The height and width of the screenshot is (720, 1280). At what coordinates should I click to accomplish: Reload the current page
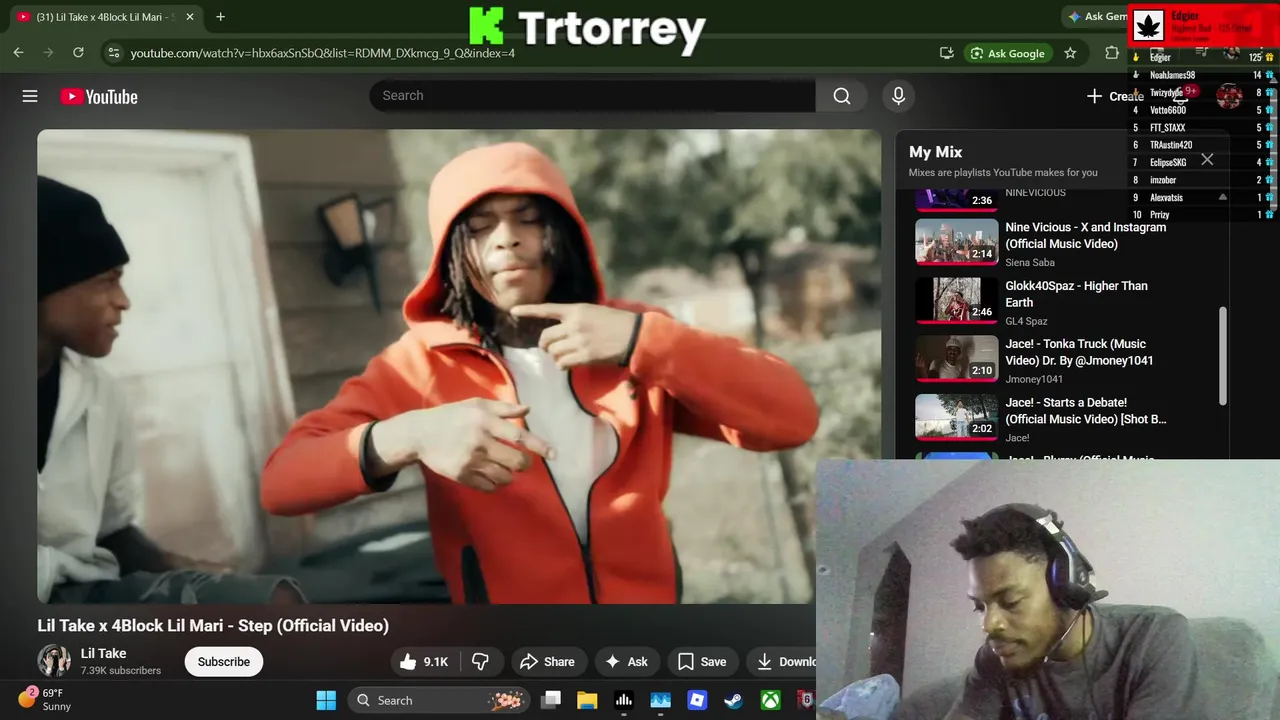(78, 53)
